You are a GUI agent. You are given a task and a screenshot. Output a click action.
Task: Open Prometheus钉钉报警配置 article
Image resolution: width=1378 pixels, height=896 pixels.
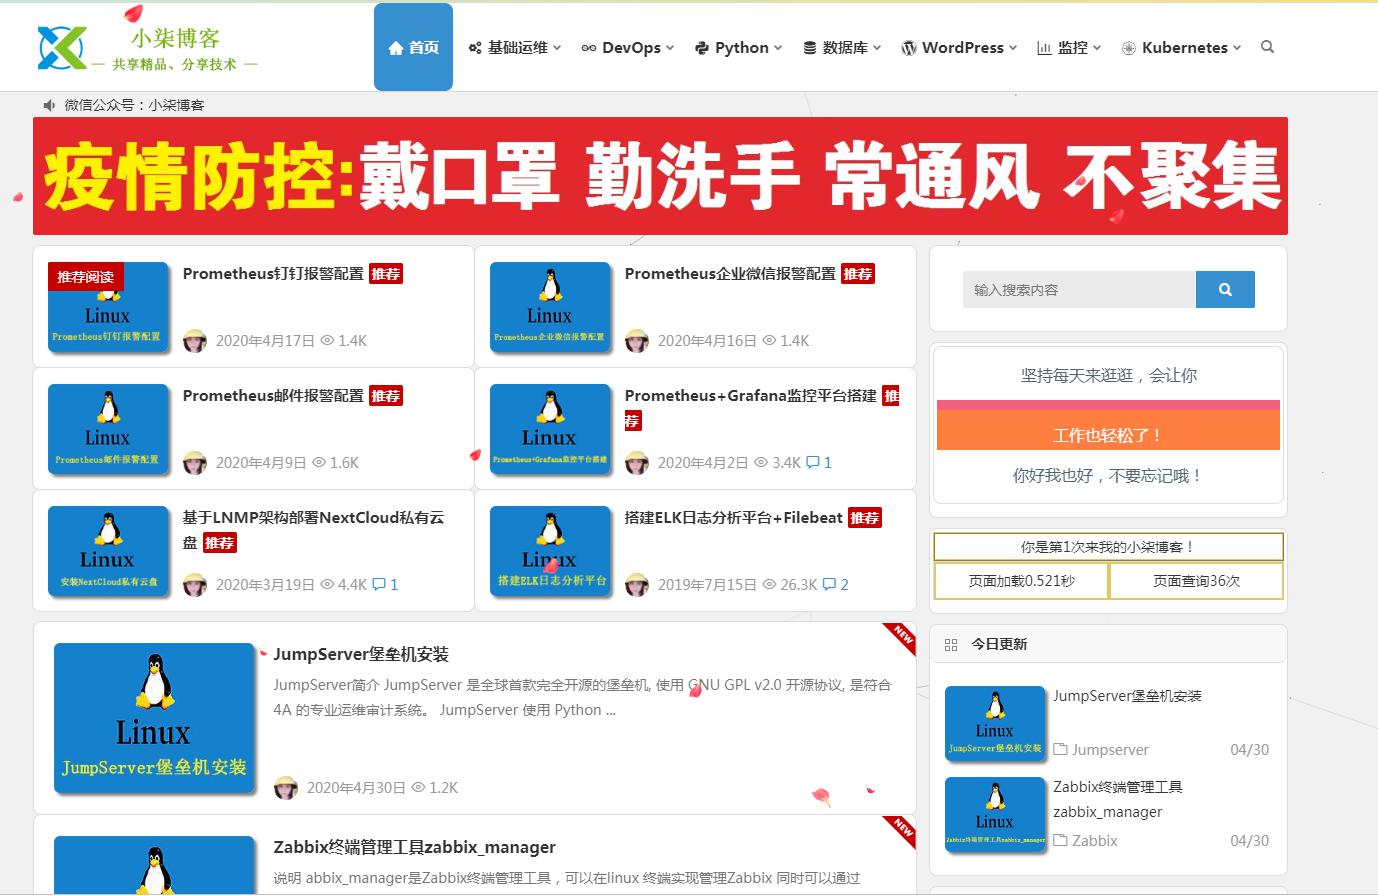[273, 274]
